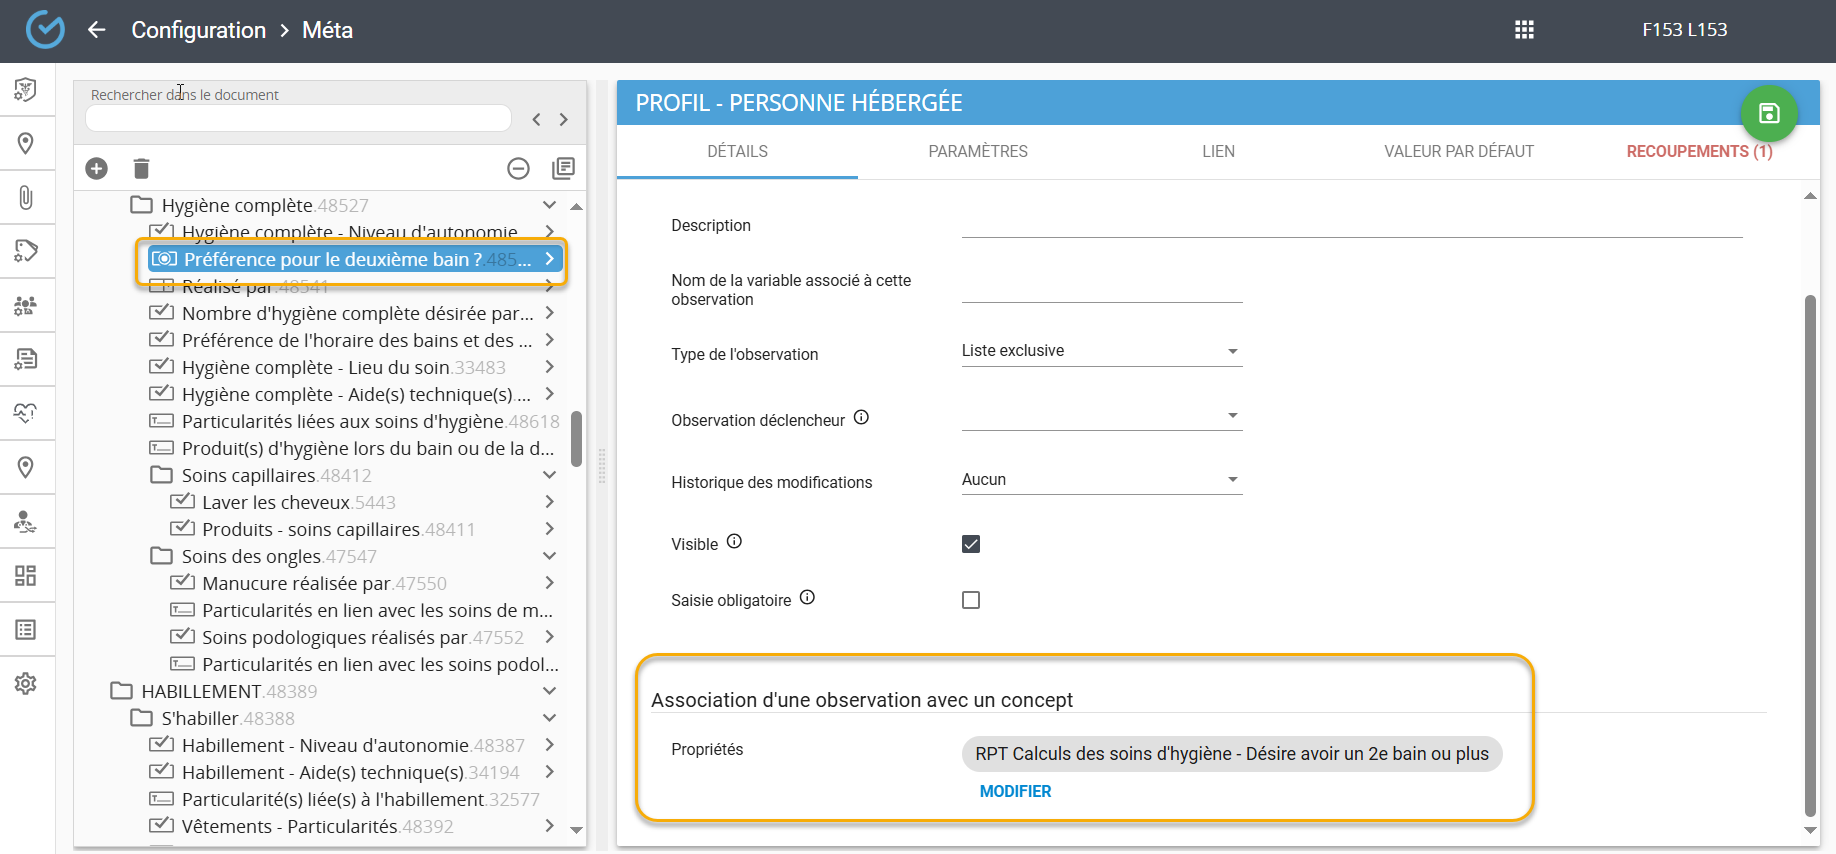Collapse the Soins capillaires folder
Image resolution: width=1836 pixels, height=854 pixels.
pyautogui.click(x=549, y=475)
